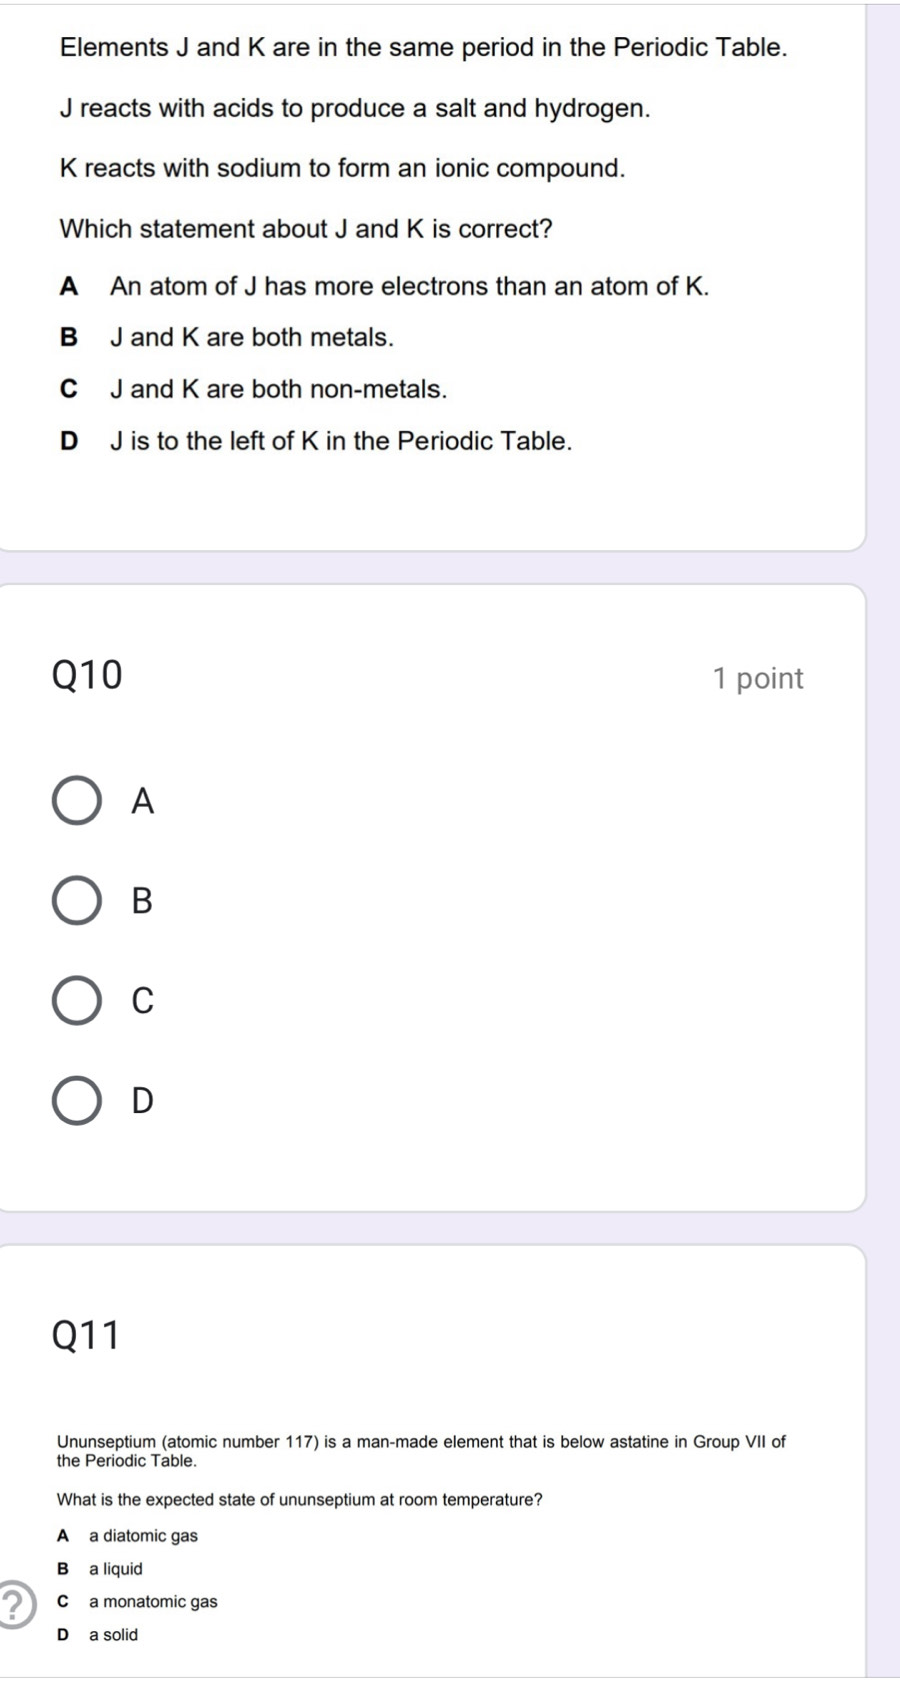Click the 'Elements J and K' question text
The image size is (900, 1685).
[x=423, y=48]
